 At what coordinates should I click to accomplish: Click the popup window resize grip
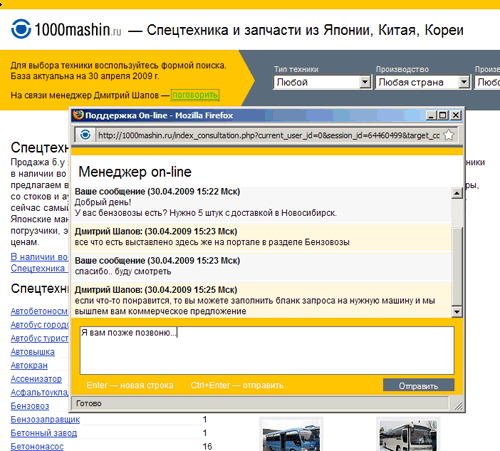[458, 405]
